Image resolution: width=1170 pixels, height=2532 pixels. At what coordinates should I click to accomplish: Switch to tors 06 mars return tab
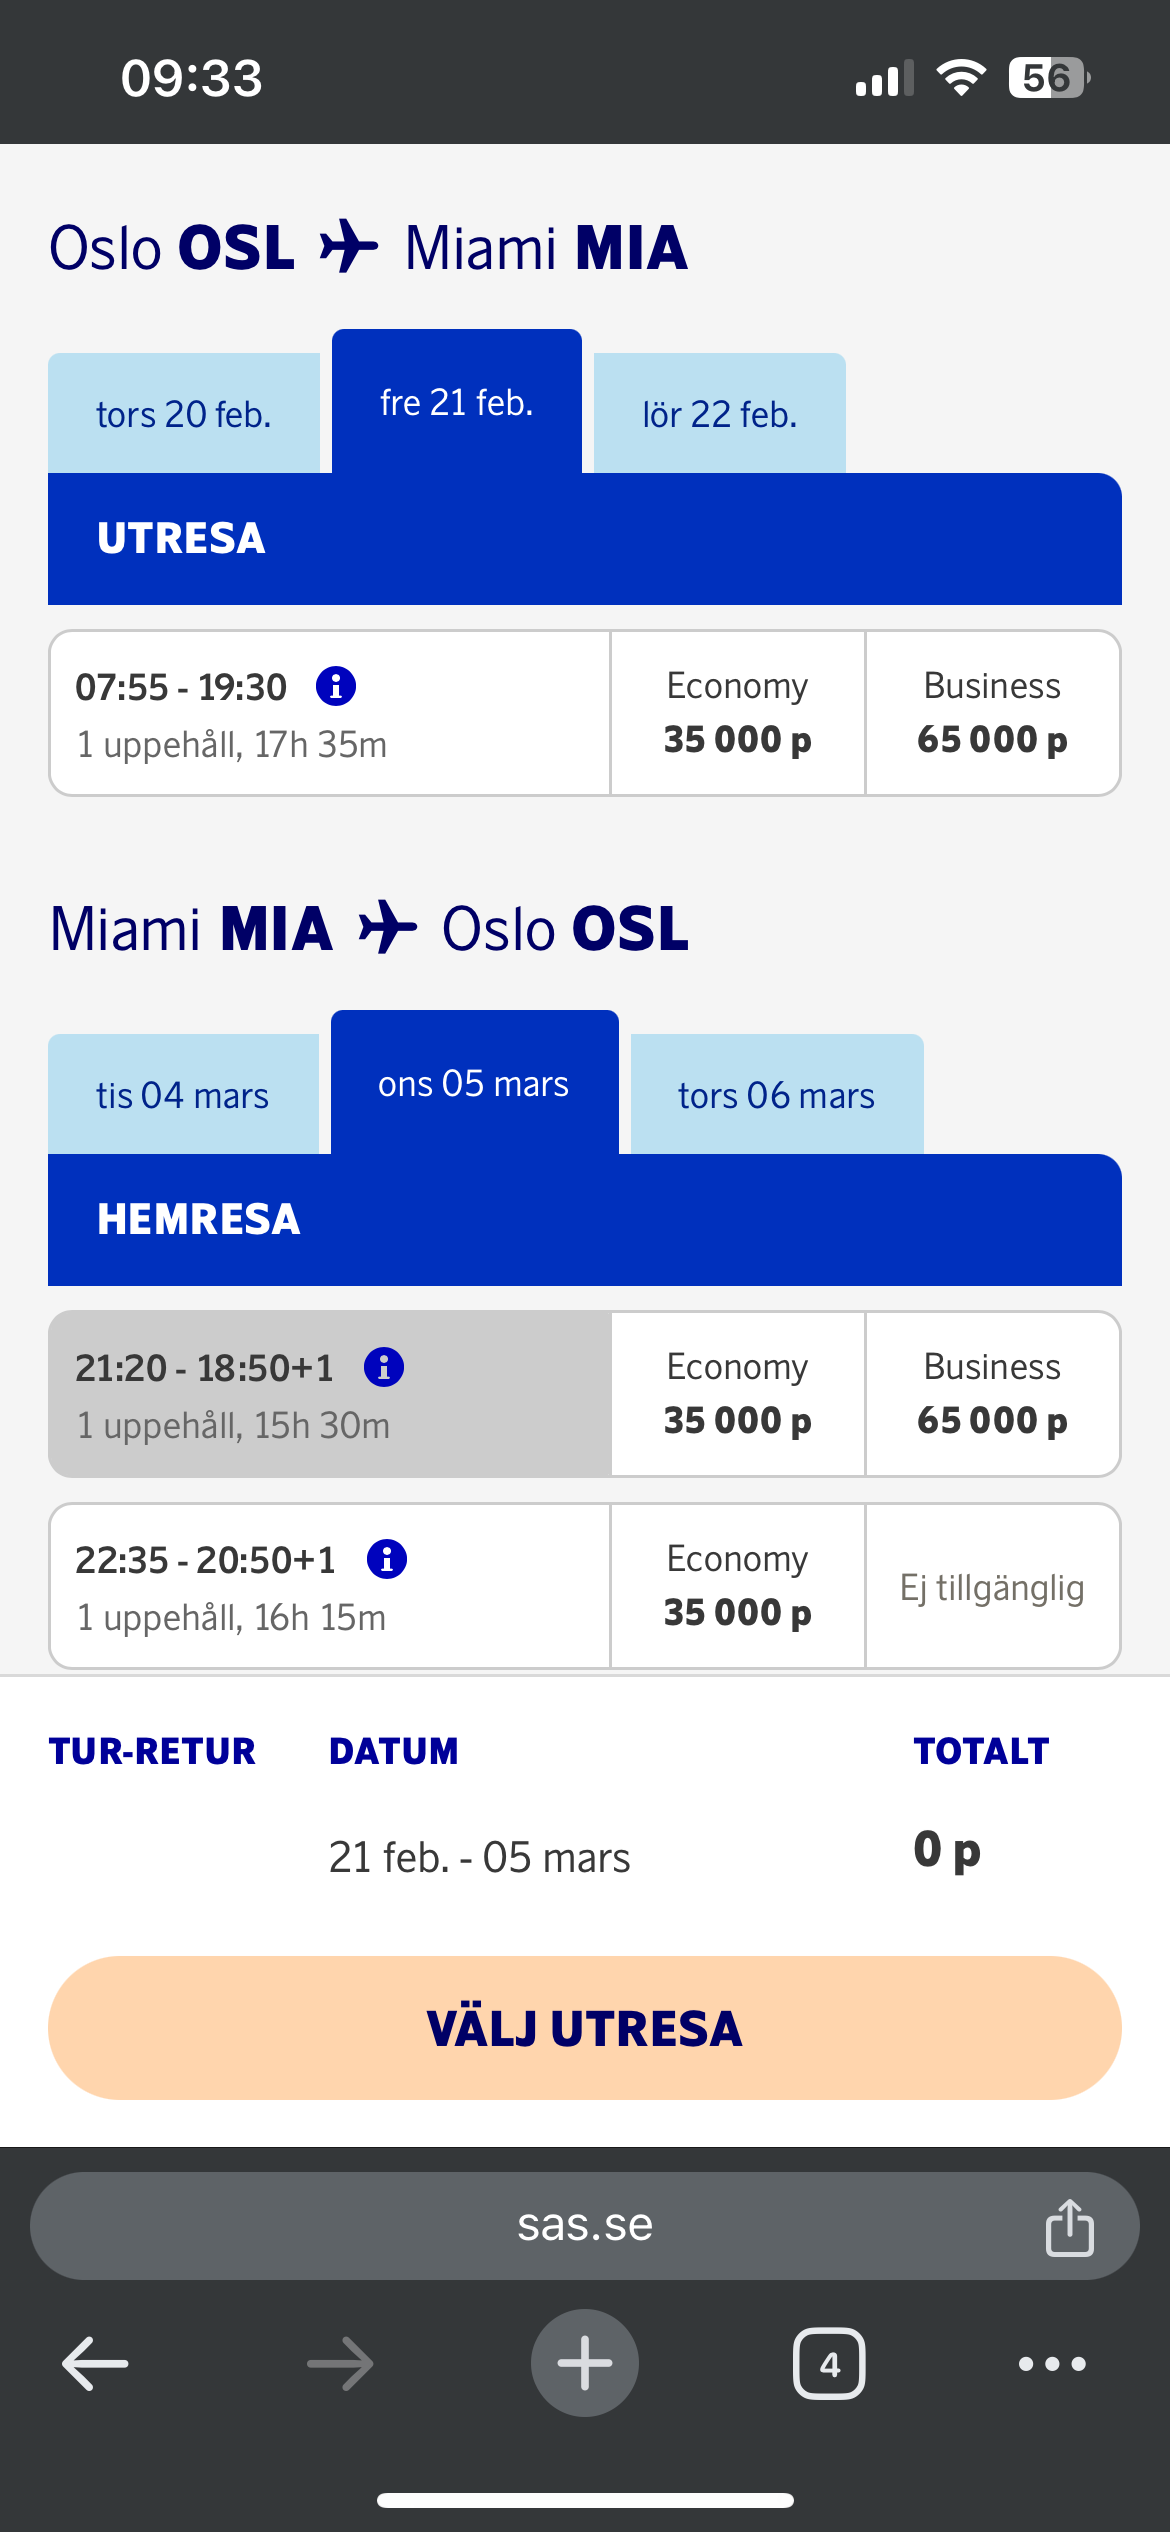pyautogui.click(x=777, y=1095)
